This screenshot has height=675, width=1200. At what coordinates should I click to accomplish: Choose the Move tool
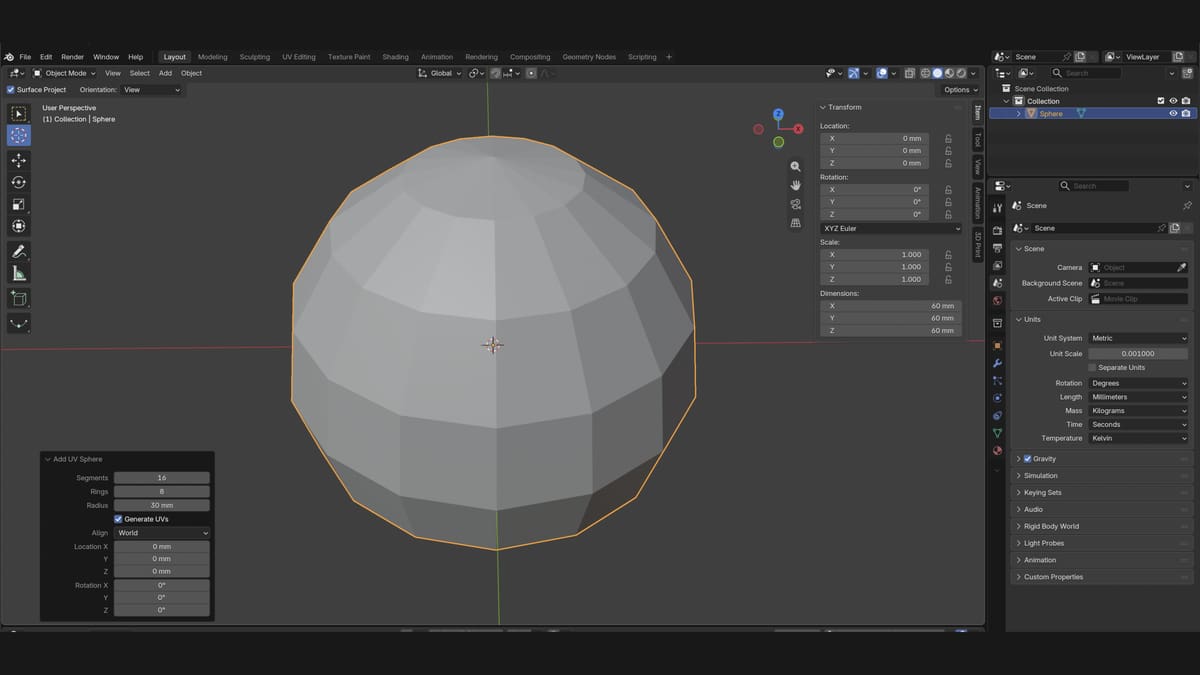click(19, 160)
